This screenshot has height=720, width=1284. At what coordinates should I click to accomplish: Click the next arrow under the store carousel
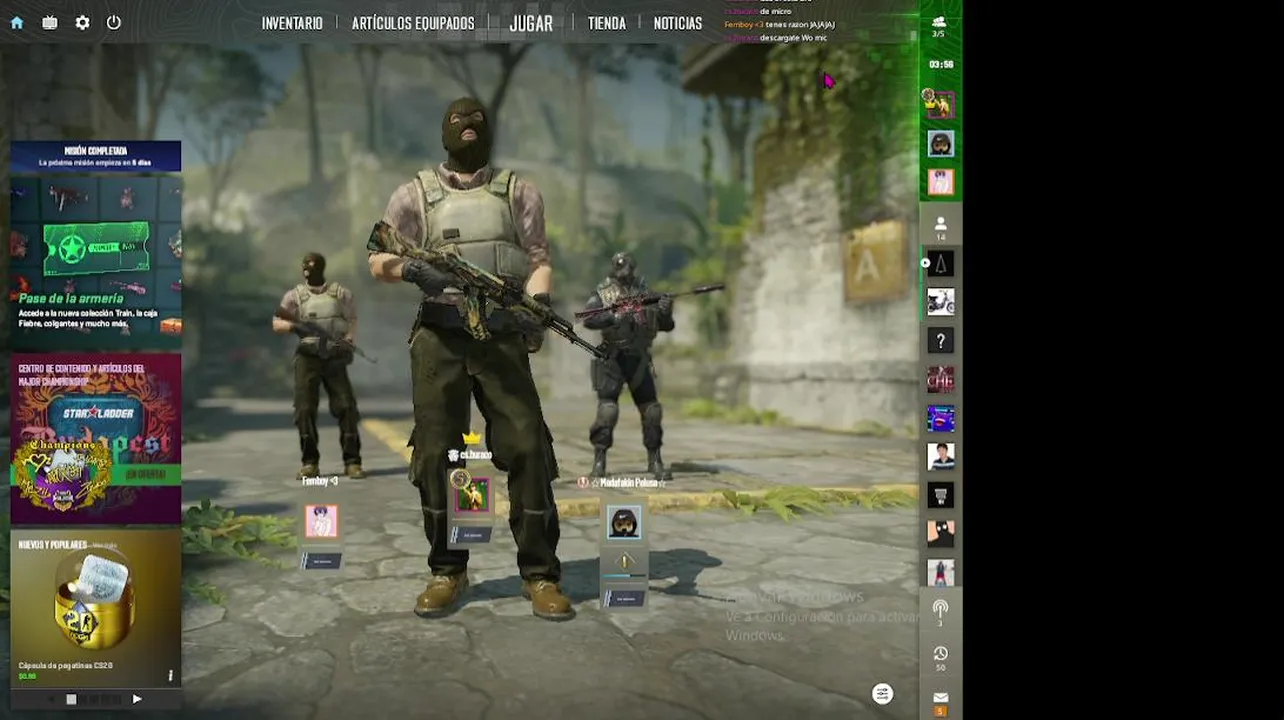(x=137, y=699)
